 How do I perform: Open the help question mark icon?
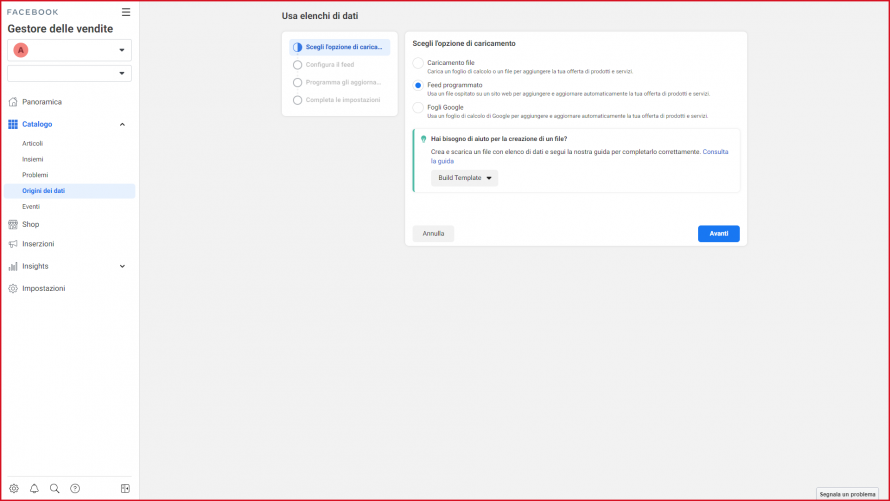75,488
